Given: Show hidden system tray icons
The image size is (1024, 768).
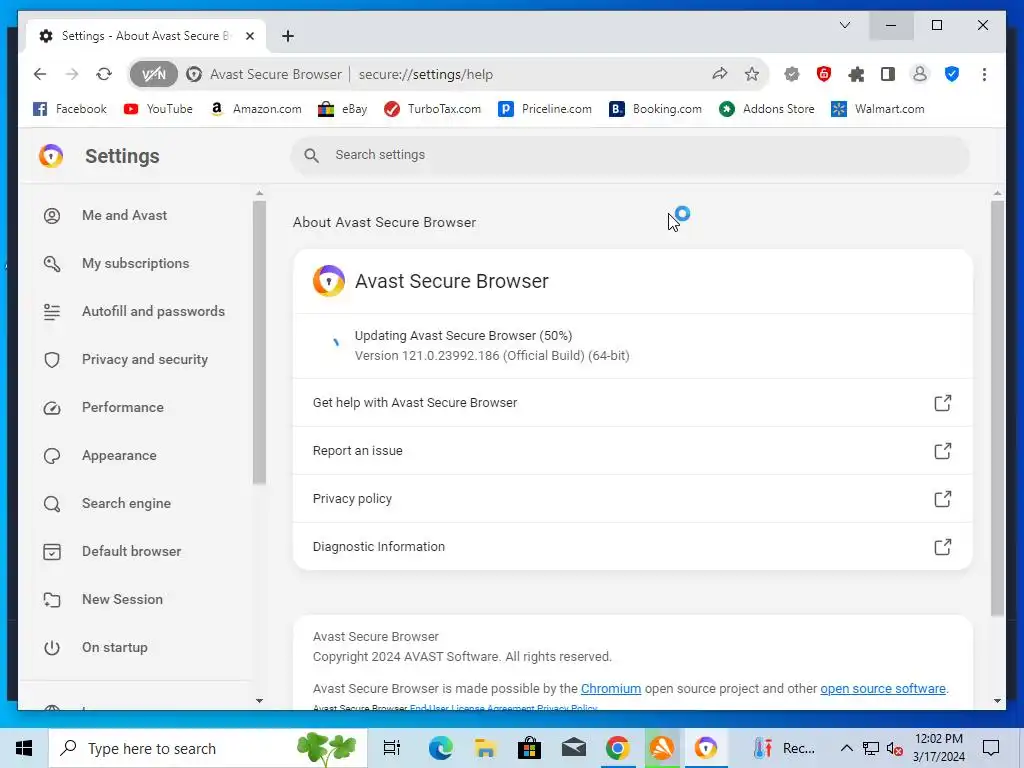Looking at the screenshot, I should tap(846, 748).
